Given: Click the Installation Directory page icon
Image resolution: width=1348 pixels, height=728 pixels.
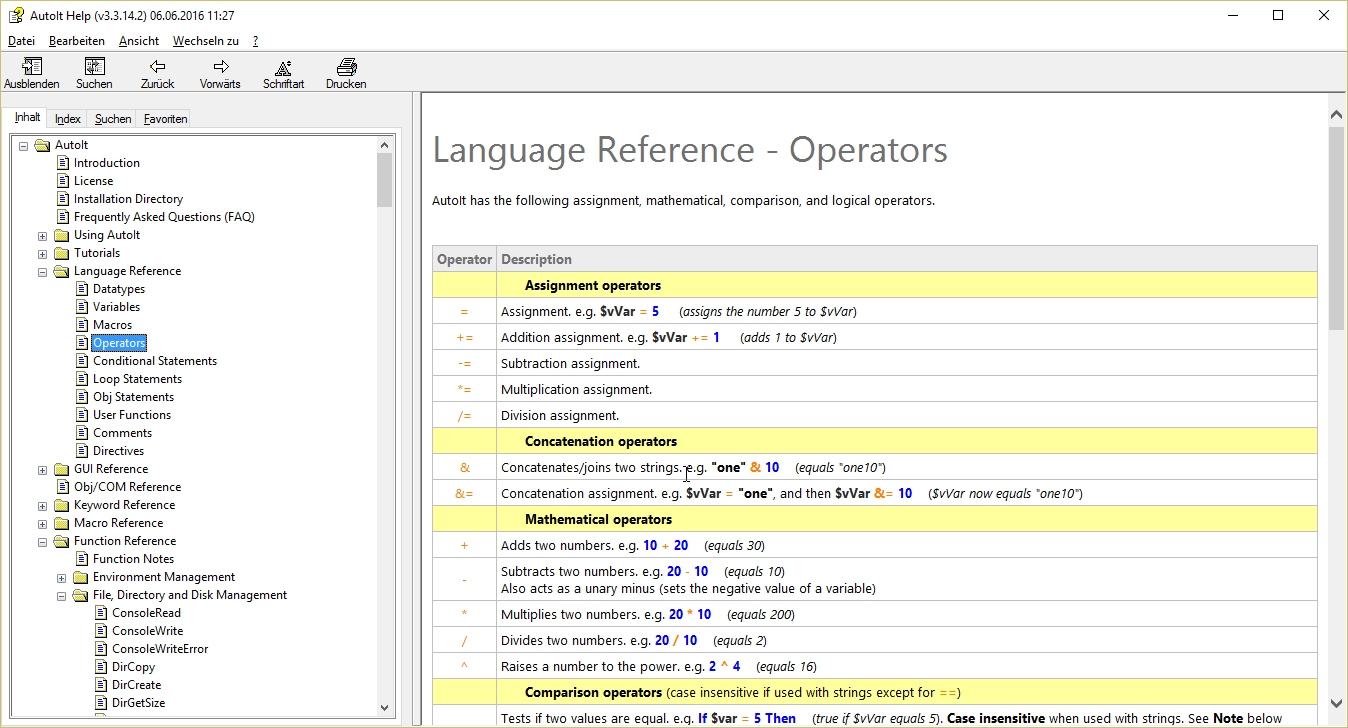Looking at the screenshot, I should pos(64,199).
